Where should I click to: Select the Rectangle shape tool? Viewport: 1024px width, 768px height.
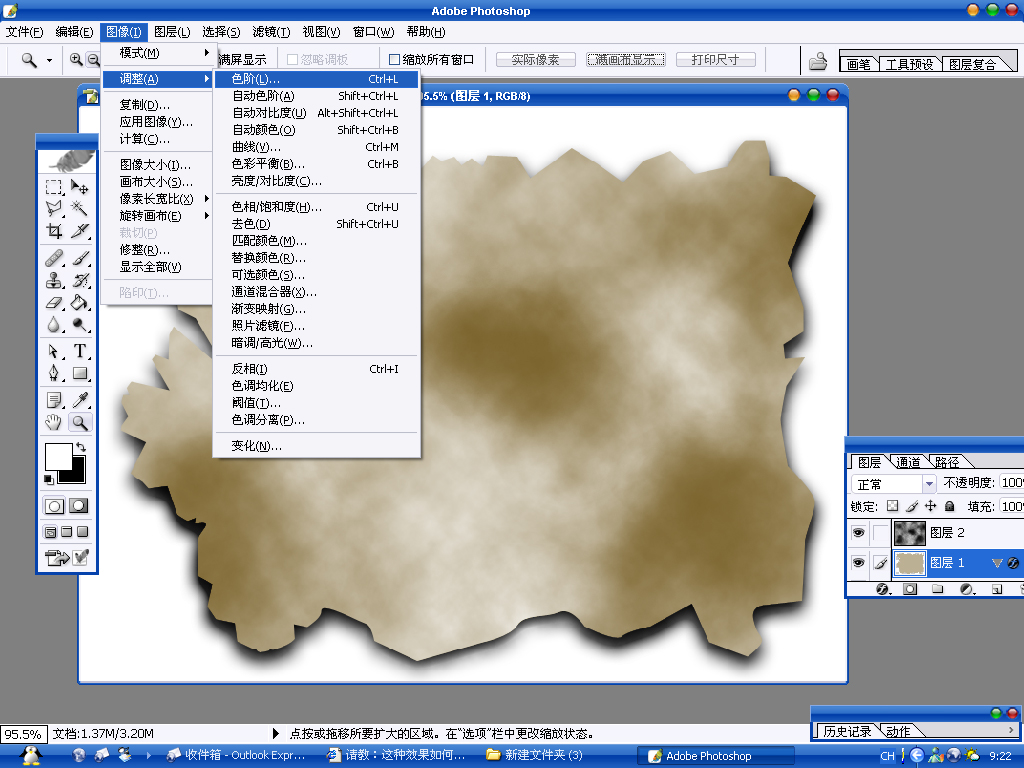click(80, 373)
